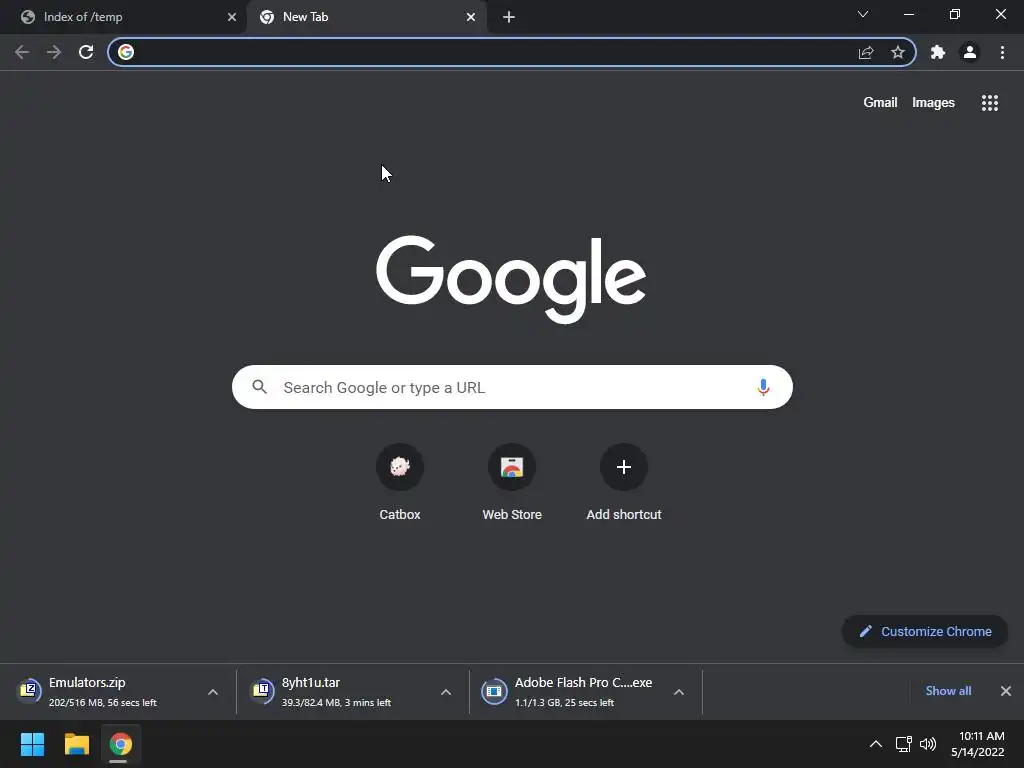Viewport: 1024px width, 768px height.
Task: Share this page via share icon
Action: [x=866, y=52]
